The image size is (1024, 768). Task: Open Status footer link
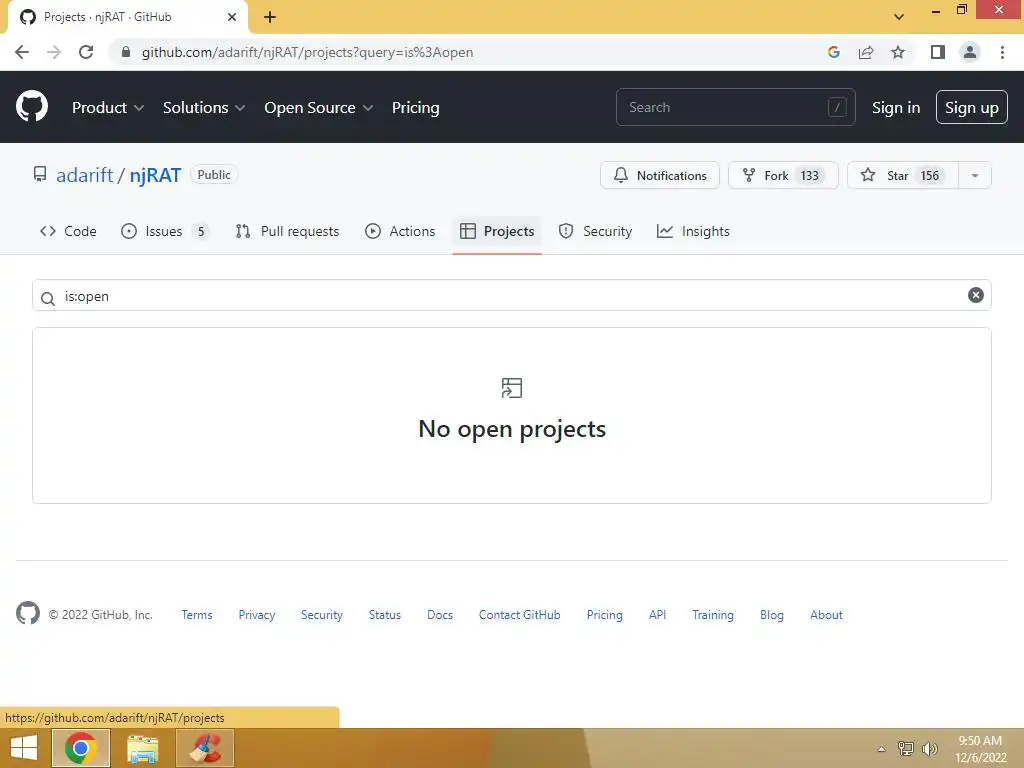click(x=385, y=615)
